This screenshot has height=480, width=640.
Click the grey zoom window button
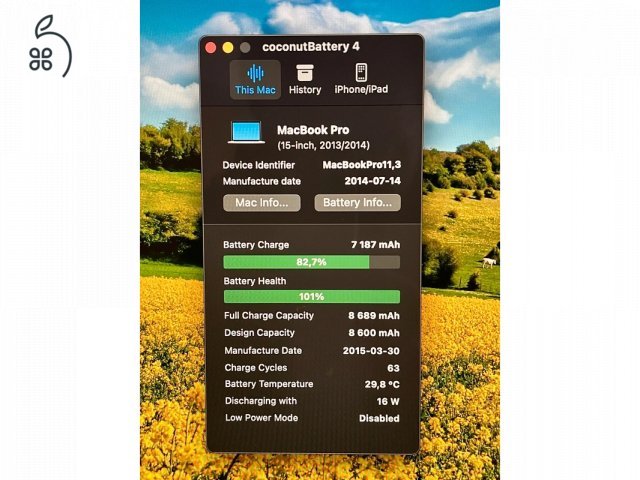point(245,48)
